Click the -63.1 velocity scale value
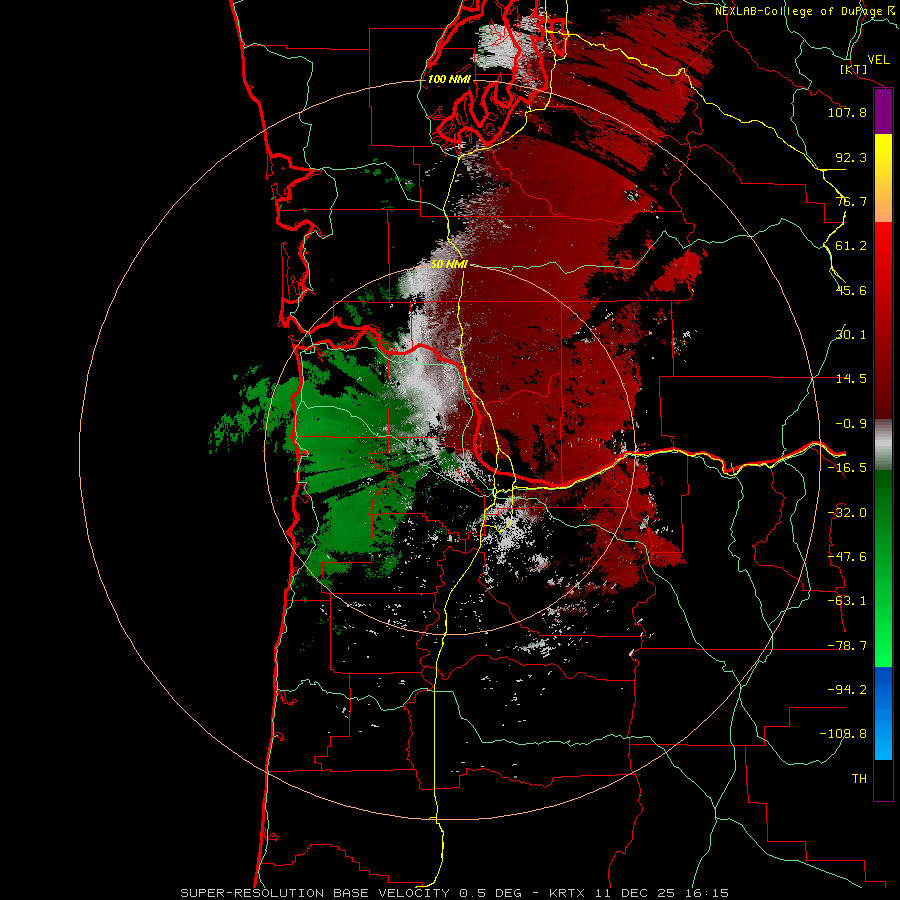The height and width of the screenshot is (900, 900). tap(847, 601)
